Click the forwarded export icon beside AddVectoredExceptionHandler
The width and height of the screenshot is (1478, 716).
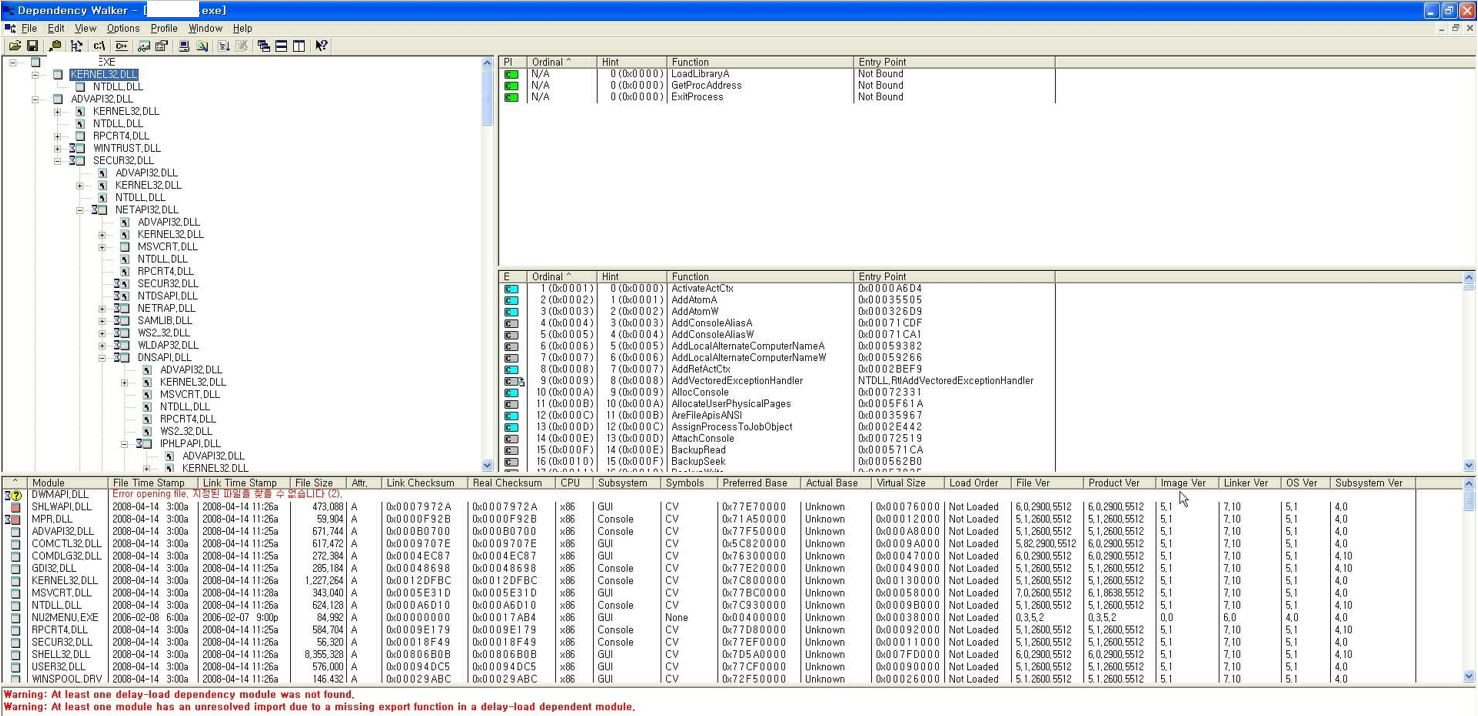coord(513,381)
